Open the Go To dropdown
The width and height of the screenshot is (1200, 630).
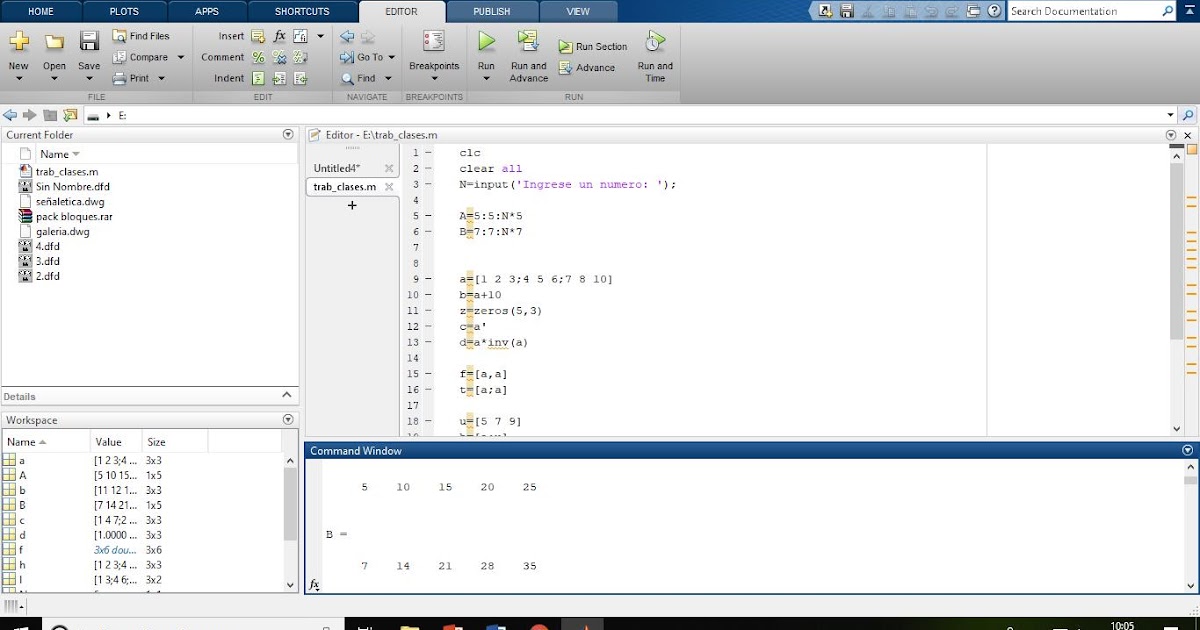pos(369,57)
